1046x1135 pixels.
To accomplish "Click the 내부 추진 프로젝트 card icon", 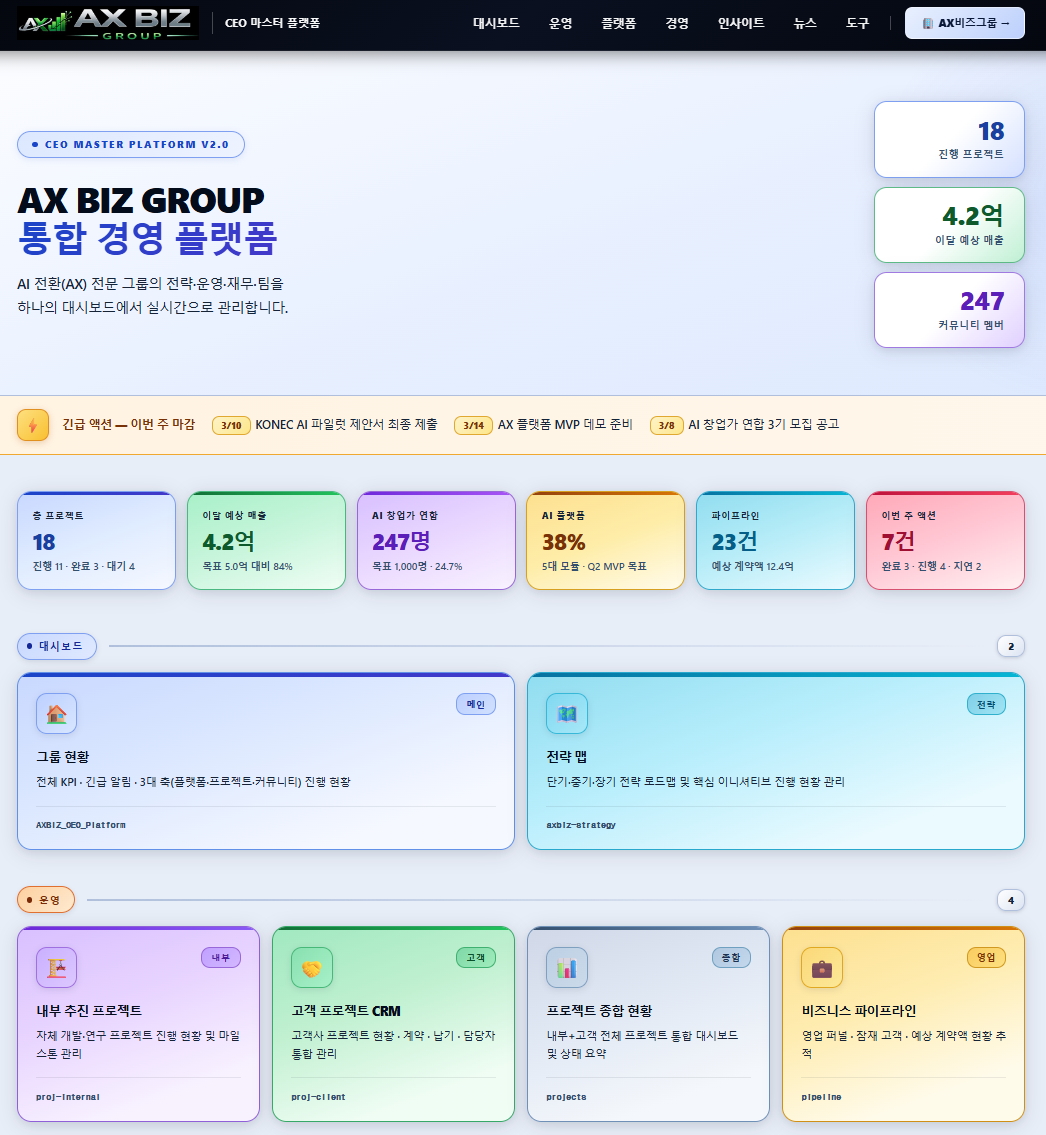I will tap(56, 967).
